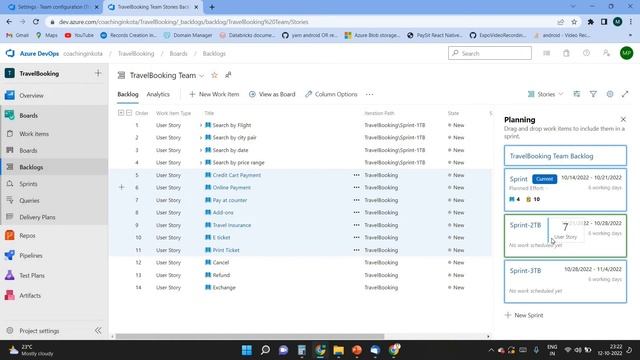Open the Overview hub in sidebar
Screen dimensions: 640x360
point(31,96)
